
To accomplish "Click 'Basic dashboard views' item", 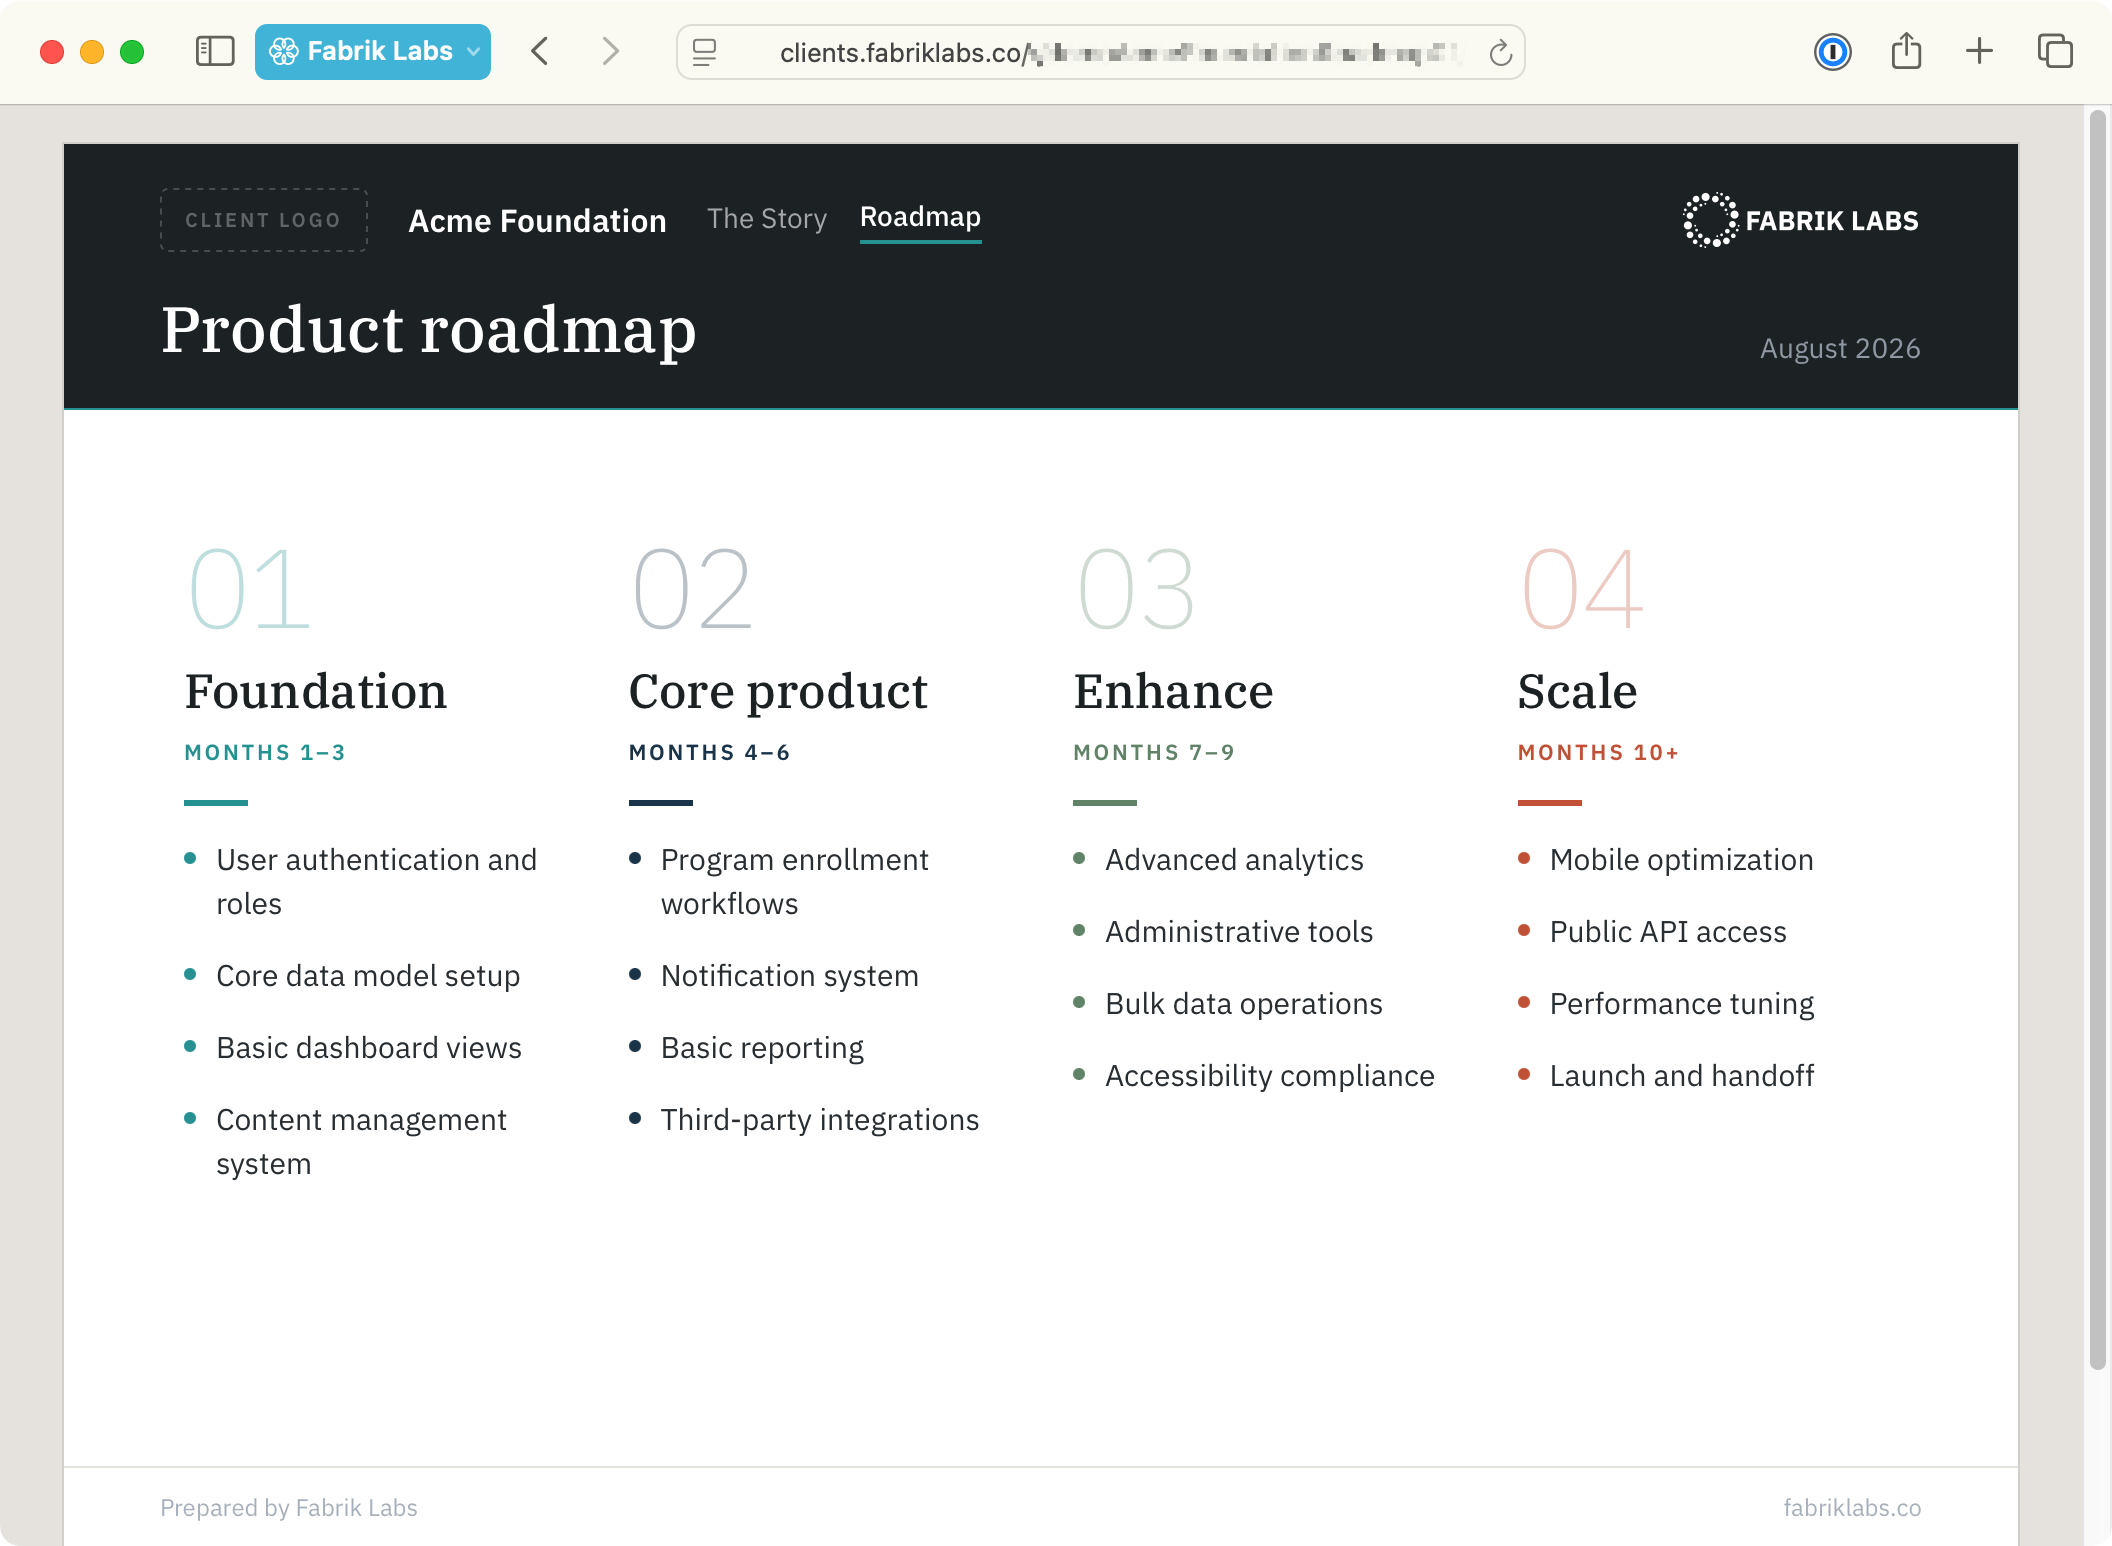I will click(x=369, y=1048).
